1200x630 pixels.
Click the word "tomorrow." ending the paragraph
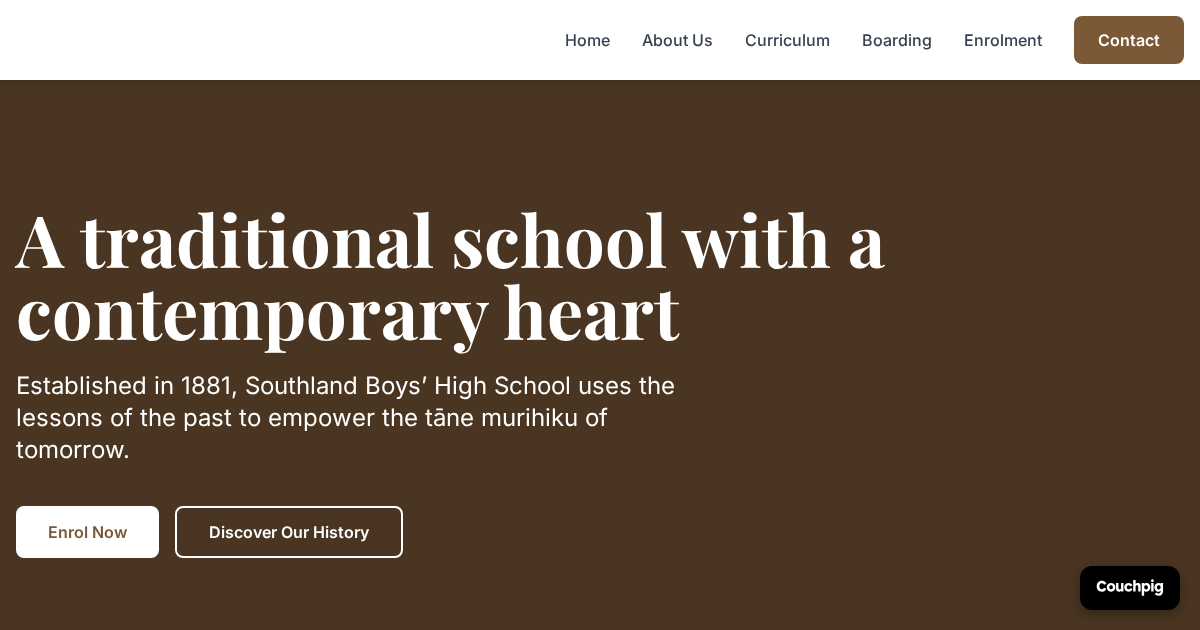click(x=73, y=450)
